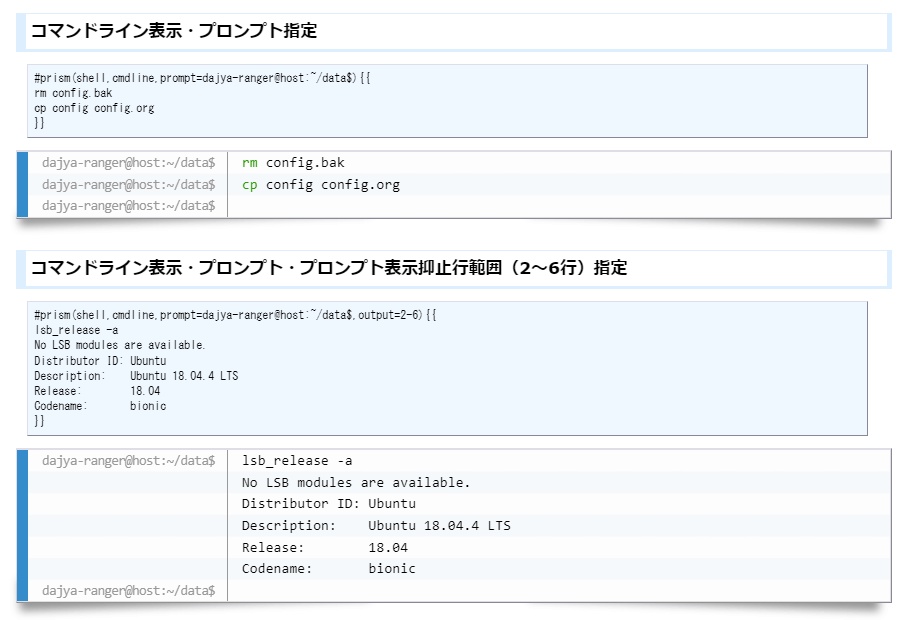Select the Distributor ID: Ubuntu output line
This screenshot has width=910, height=620.
pos(100,360)
